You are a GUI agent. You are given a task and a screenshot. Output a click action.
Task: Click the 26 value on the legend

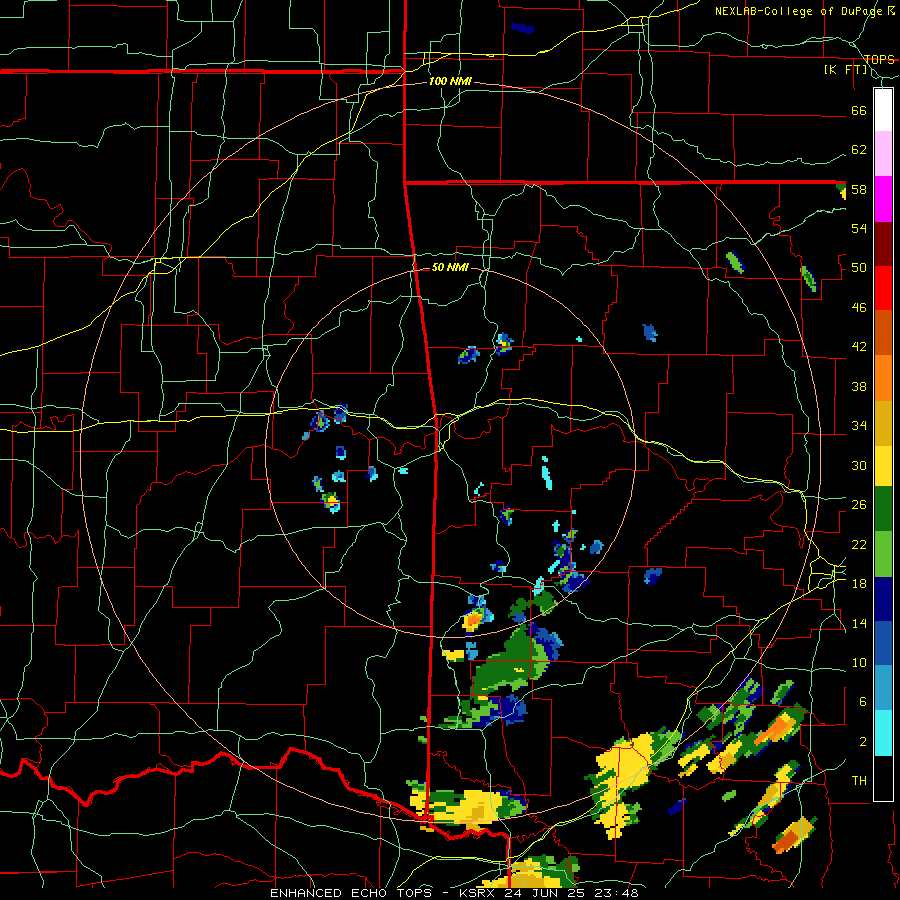[859, 505]
